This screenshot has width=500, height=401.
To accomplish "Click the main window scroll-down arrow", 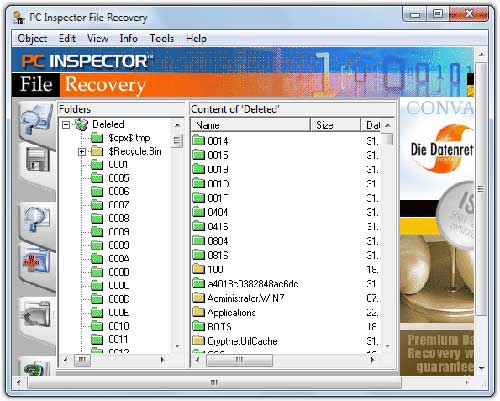I will point(481,368).
